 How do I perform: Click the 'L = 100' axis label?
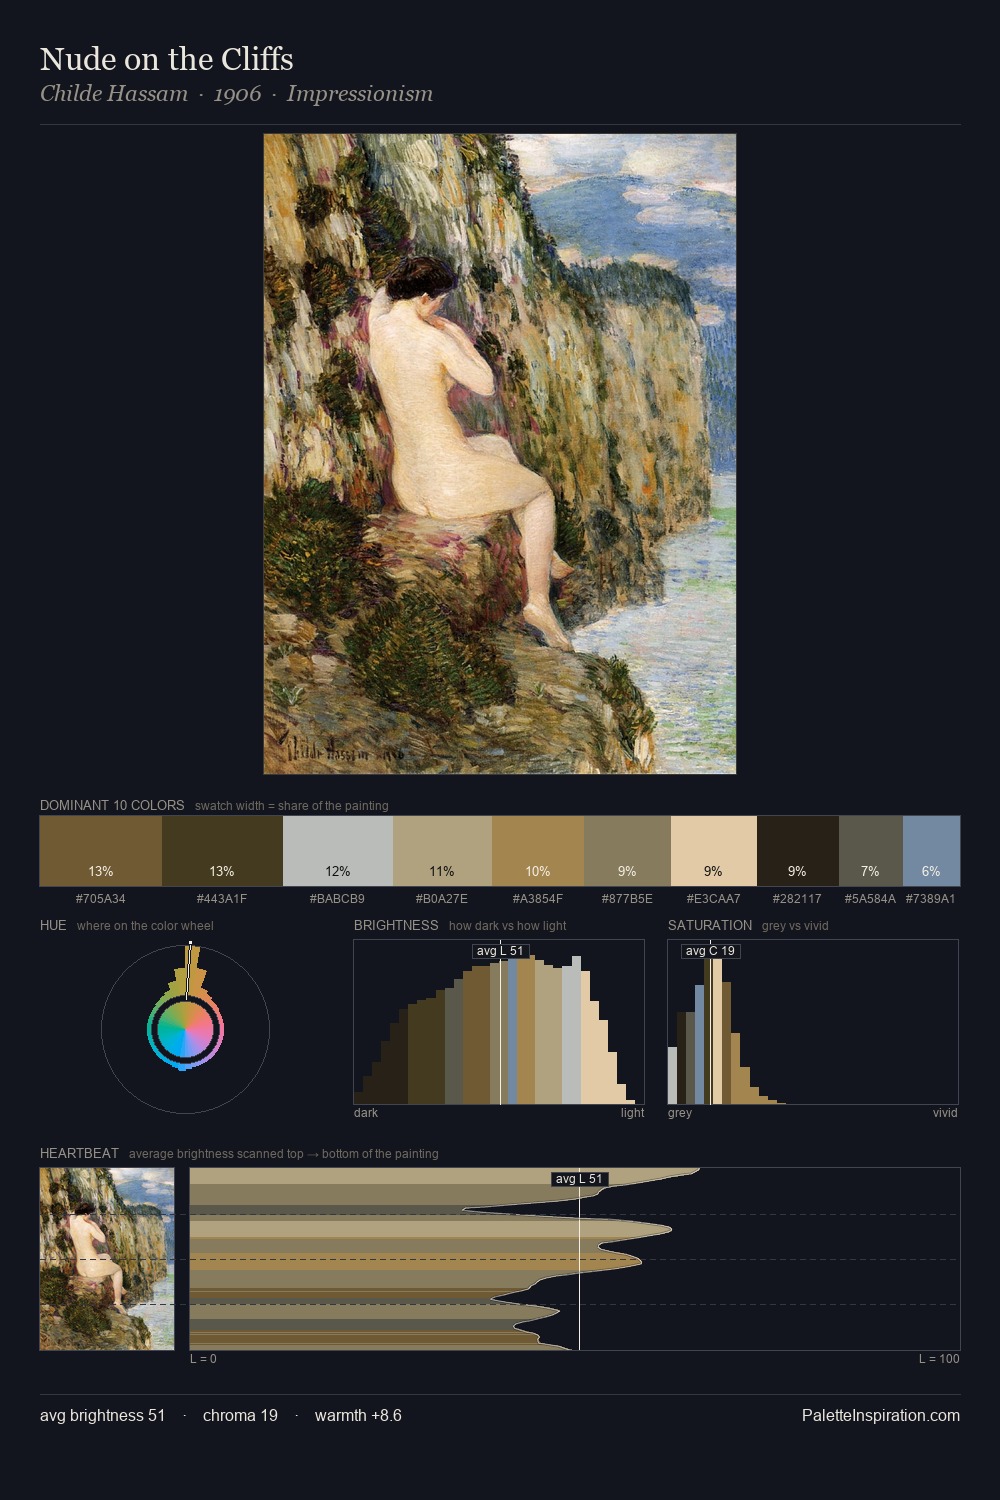point(939,1359)
